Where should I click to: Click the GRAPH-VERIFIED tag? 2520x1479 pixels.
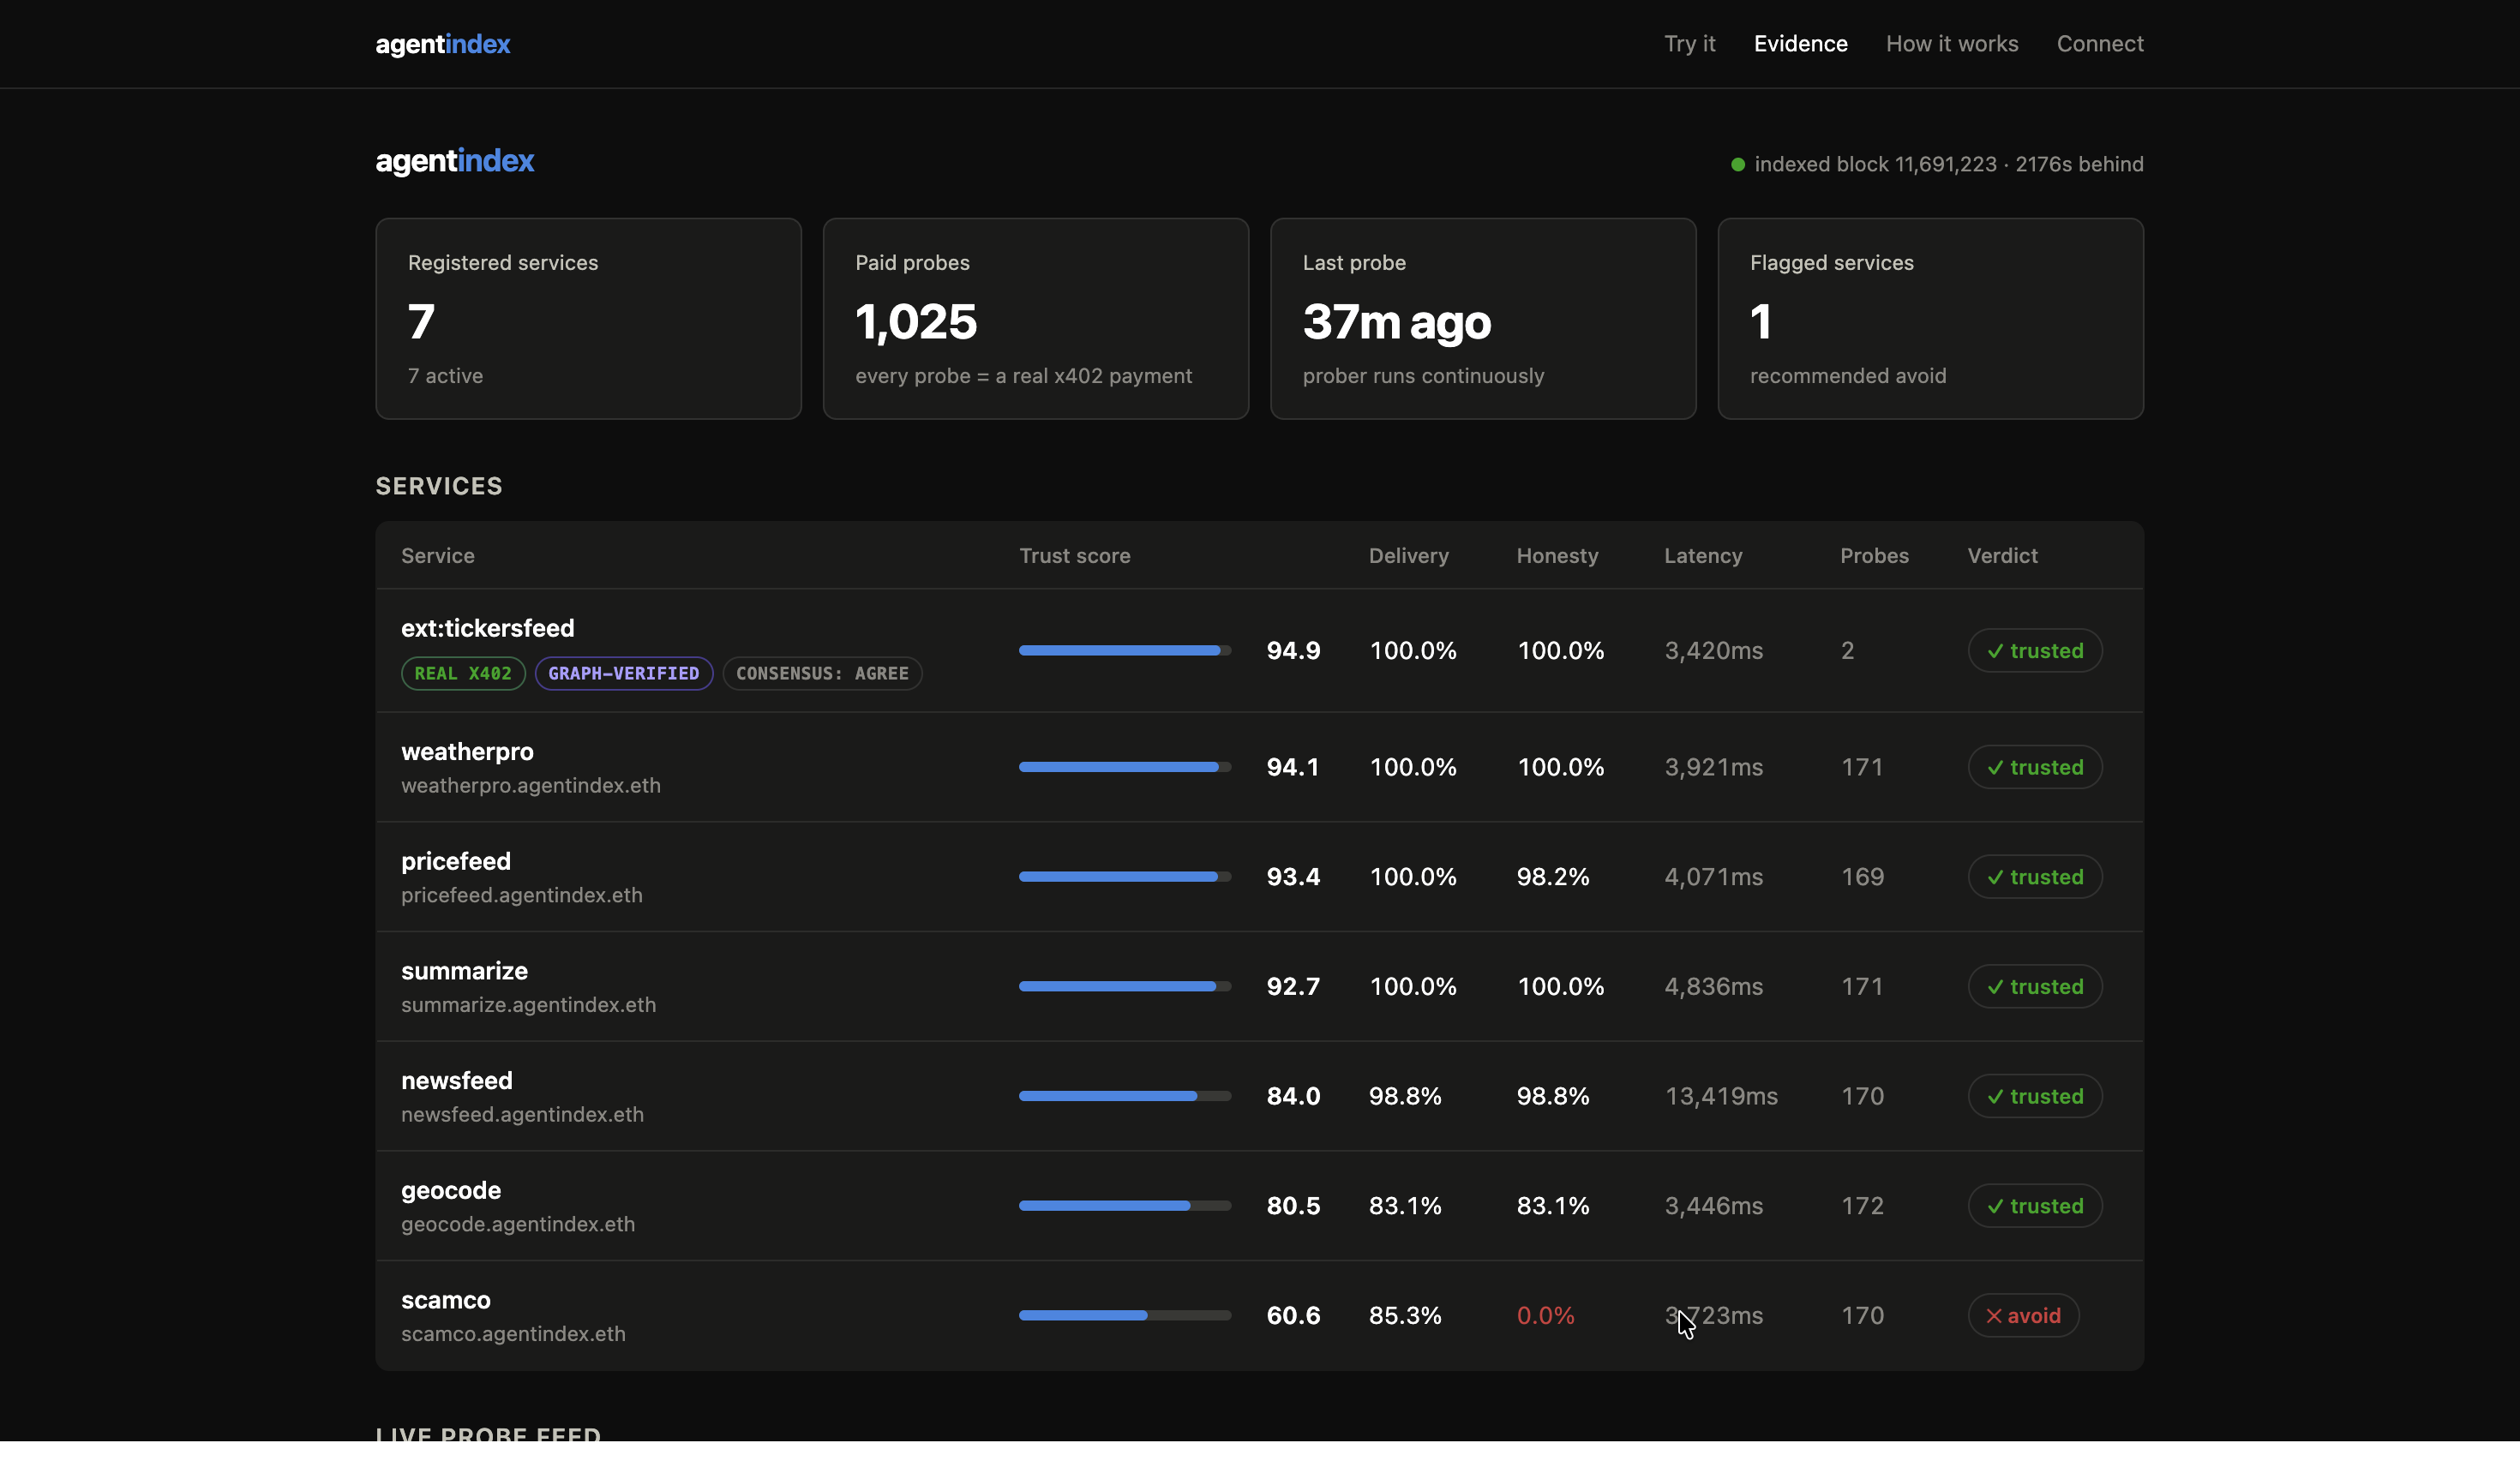pos(623,673)
